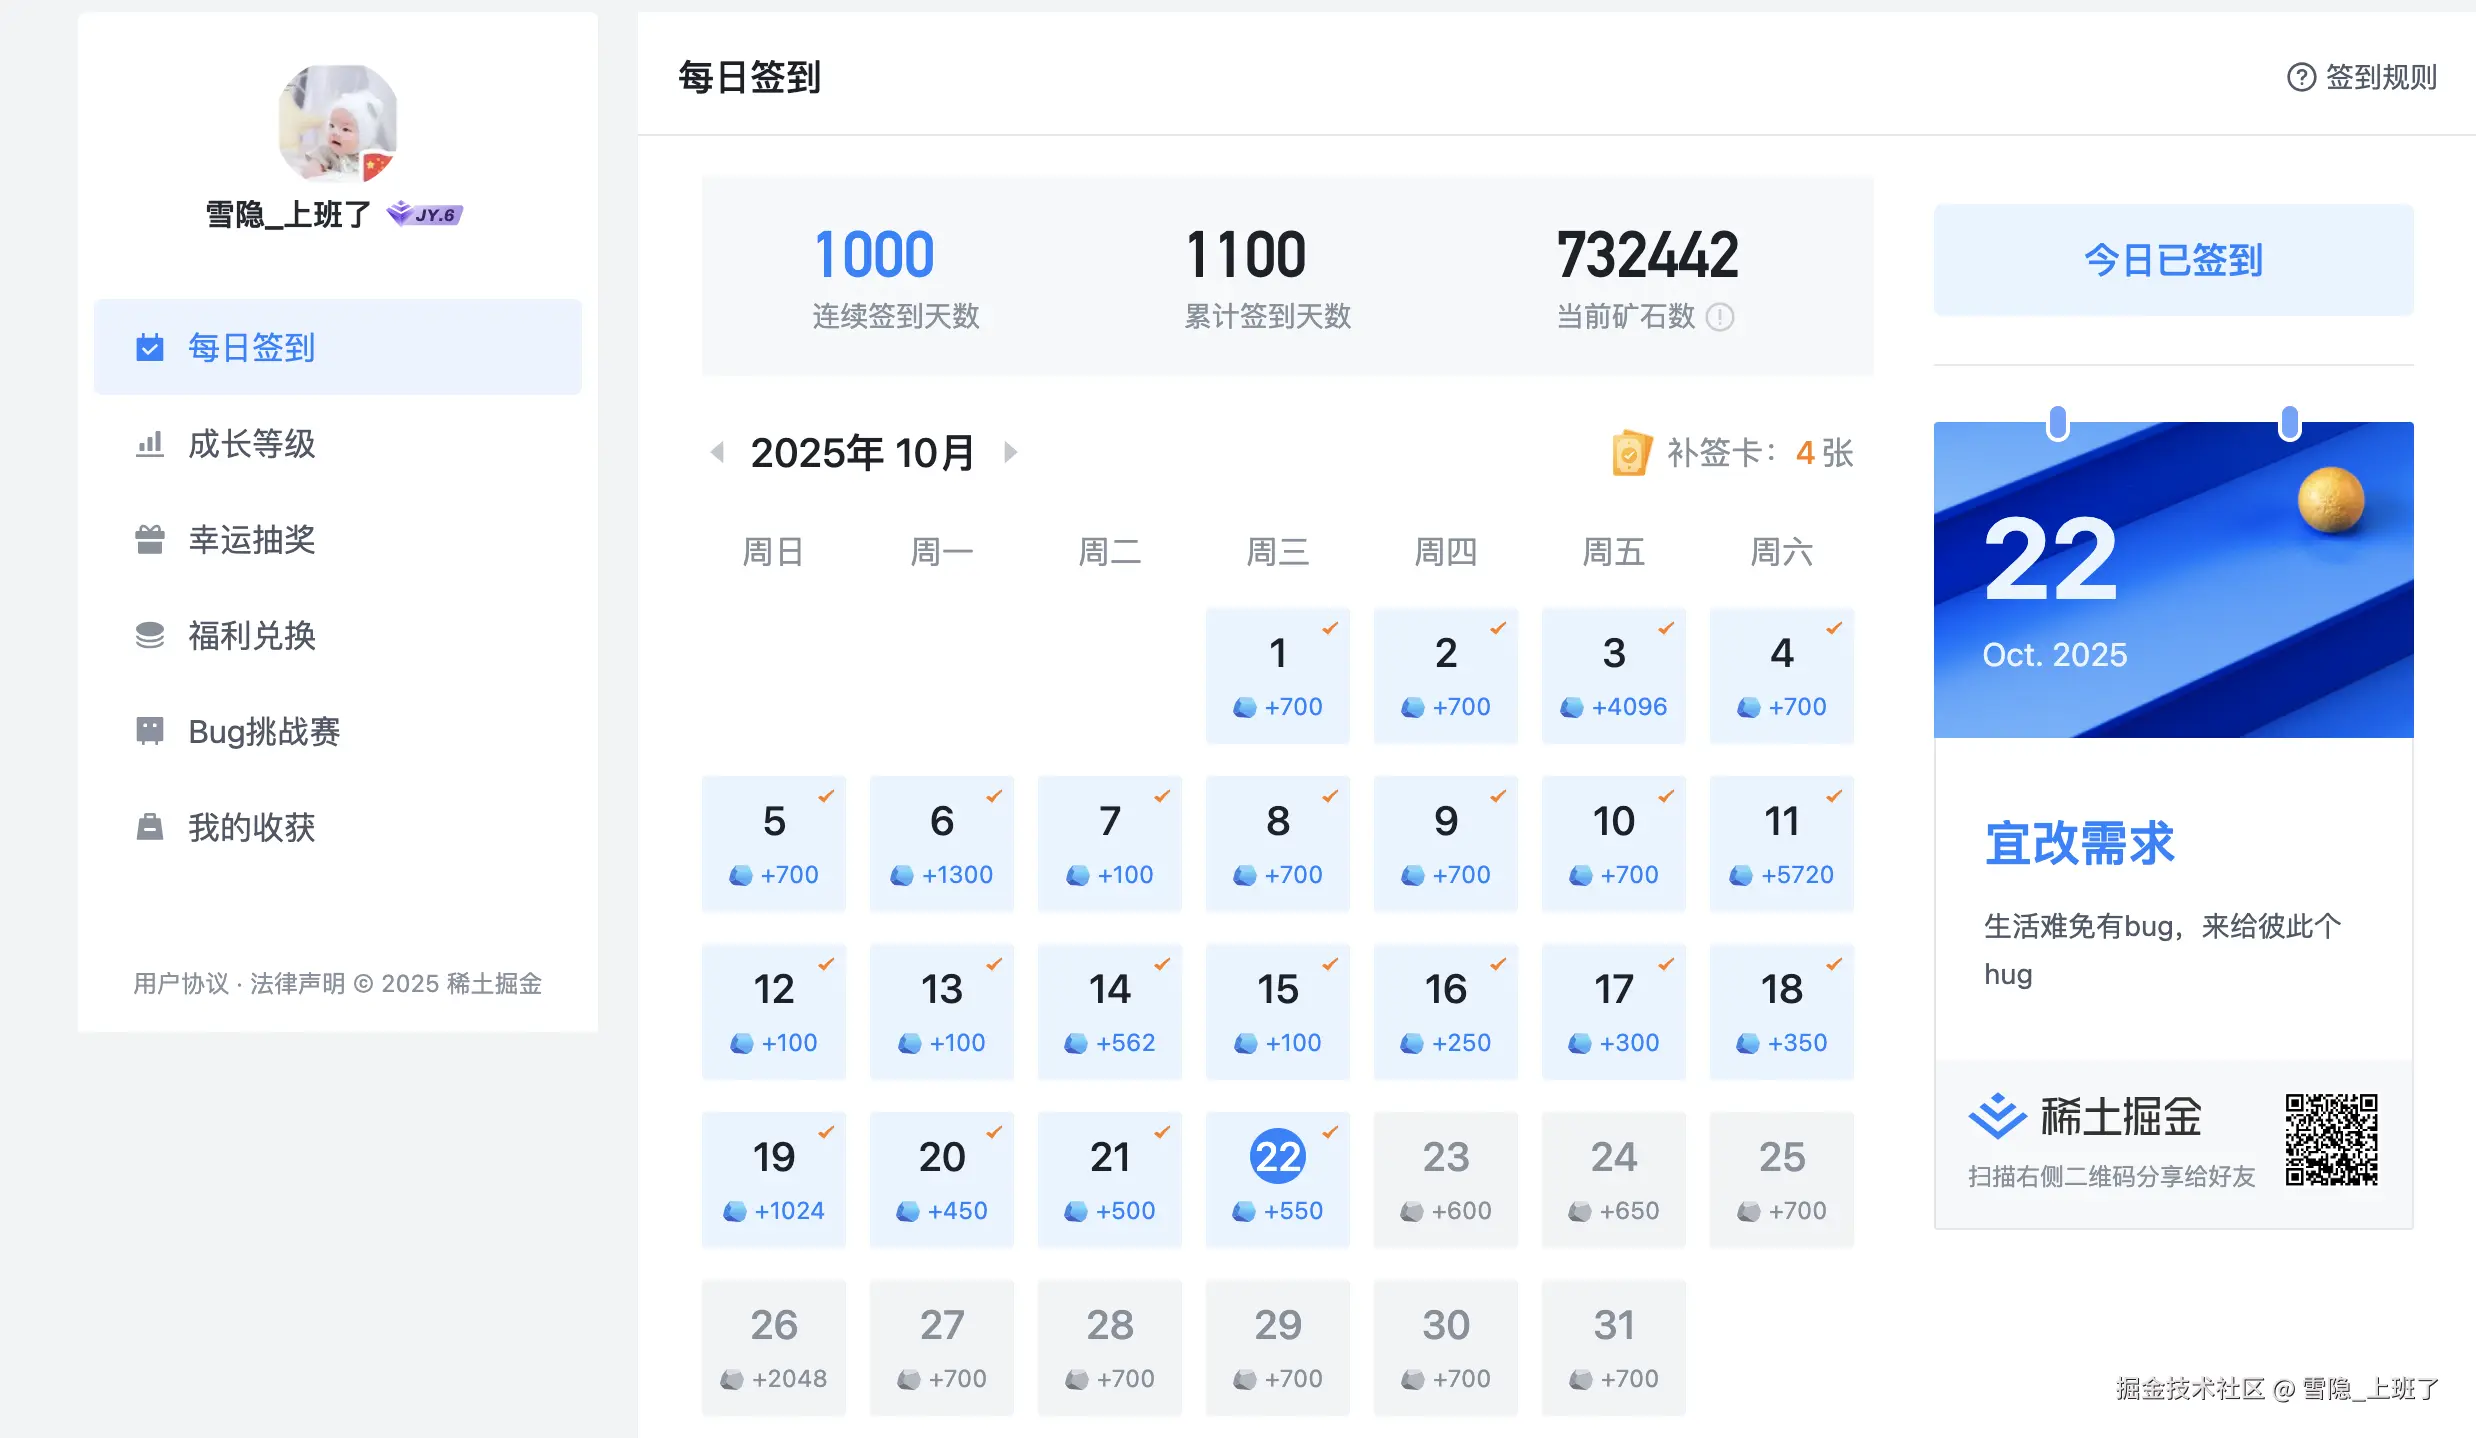The height and width of the screenshot is (1438, 2476).
Task: Open the 用户协议 user agreement link
Action: coord(180,984)
